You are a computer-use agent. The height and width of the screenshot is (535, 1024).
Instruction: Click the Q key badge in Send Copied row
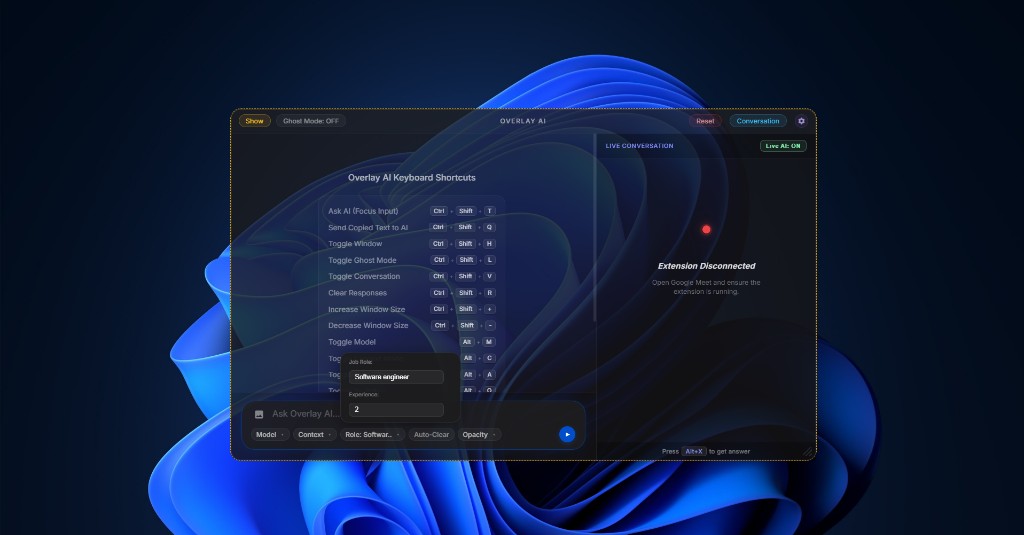489,227
